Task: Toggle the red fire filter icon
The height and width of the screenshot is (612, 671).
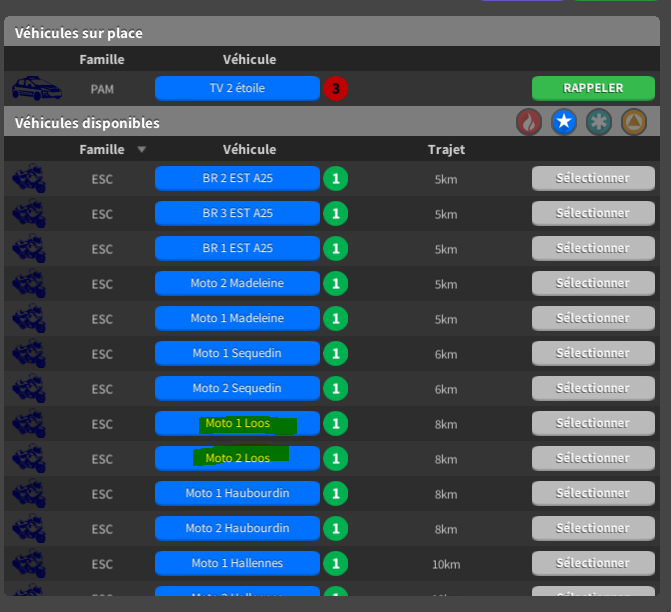Action: (x=528, y=122)
